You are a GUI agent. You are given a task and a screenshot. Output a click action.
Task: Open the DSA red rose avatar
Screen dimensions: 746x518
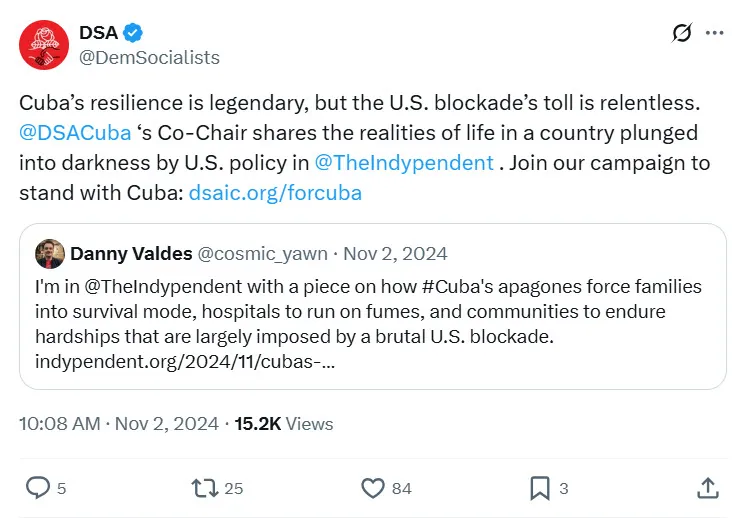[41, 44]
